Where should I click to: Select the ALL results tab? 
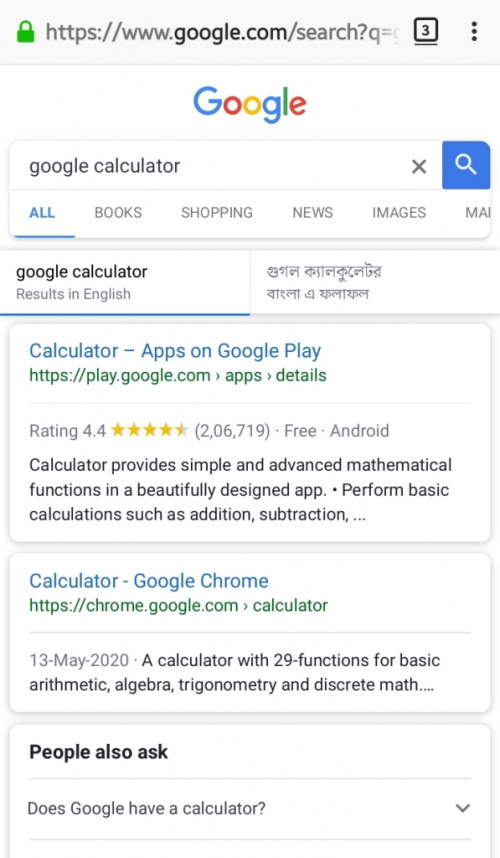[42, 212]
